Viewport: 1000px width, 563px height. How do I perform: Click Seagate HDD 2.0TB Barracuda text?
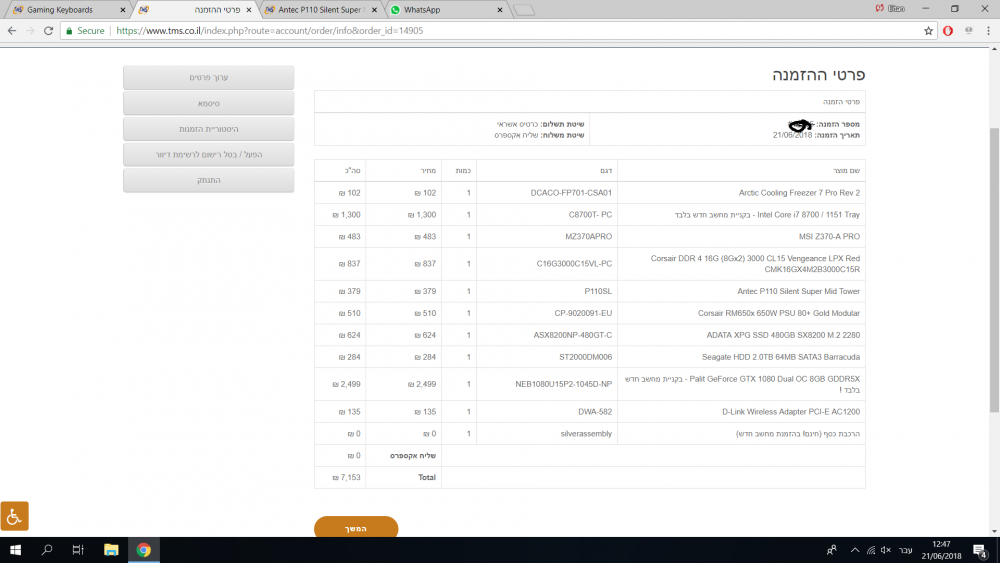point(781,357)
